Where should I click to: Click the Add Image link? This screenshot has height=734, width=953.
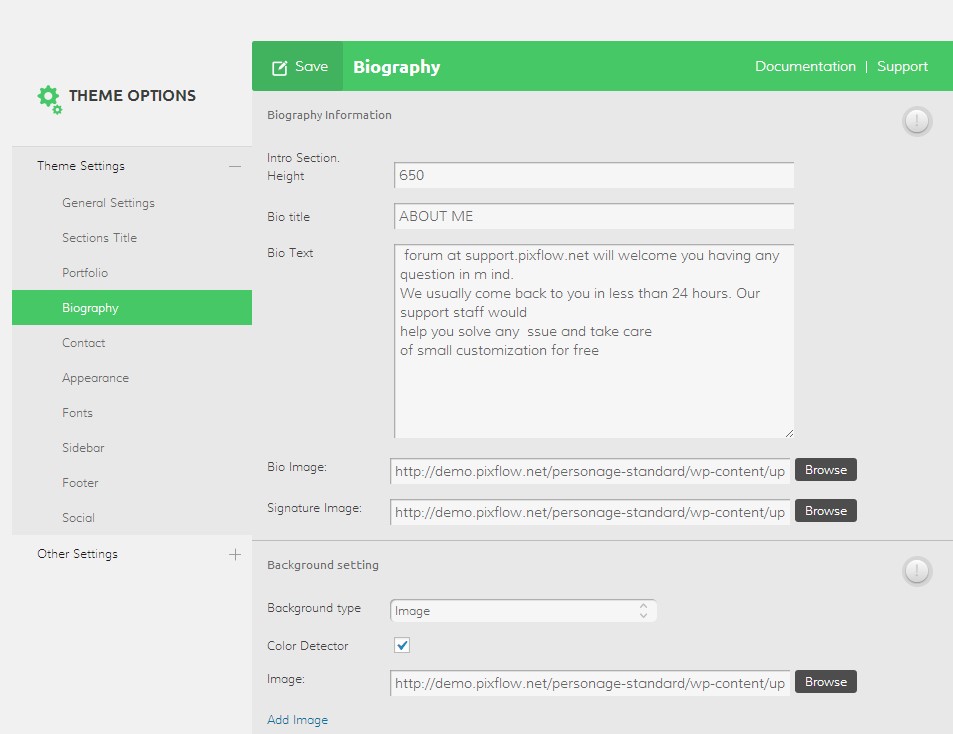[x=297, y=720]
